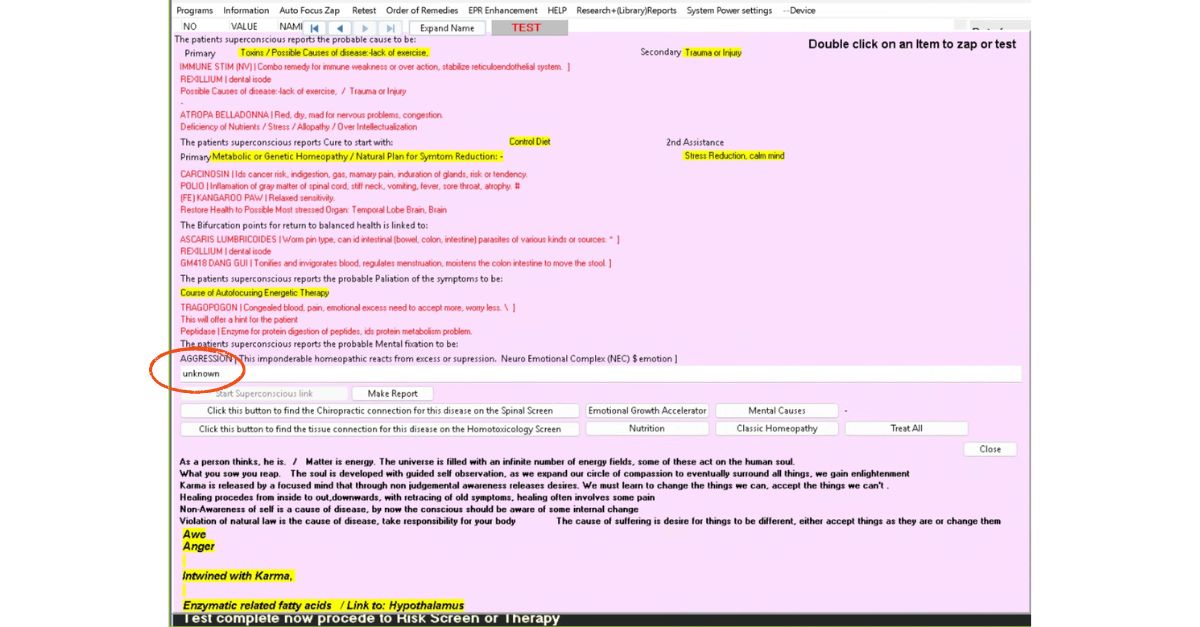
Task: Click the text field containing 'unknown'
Action: click(600, 374)
